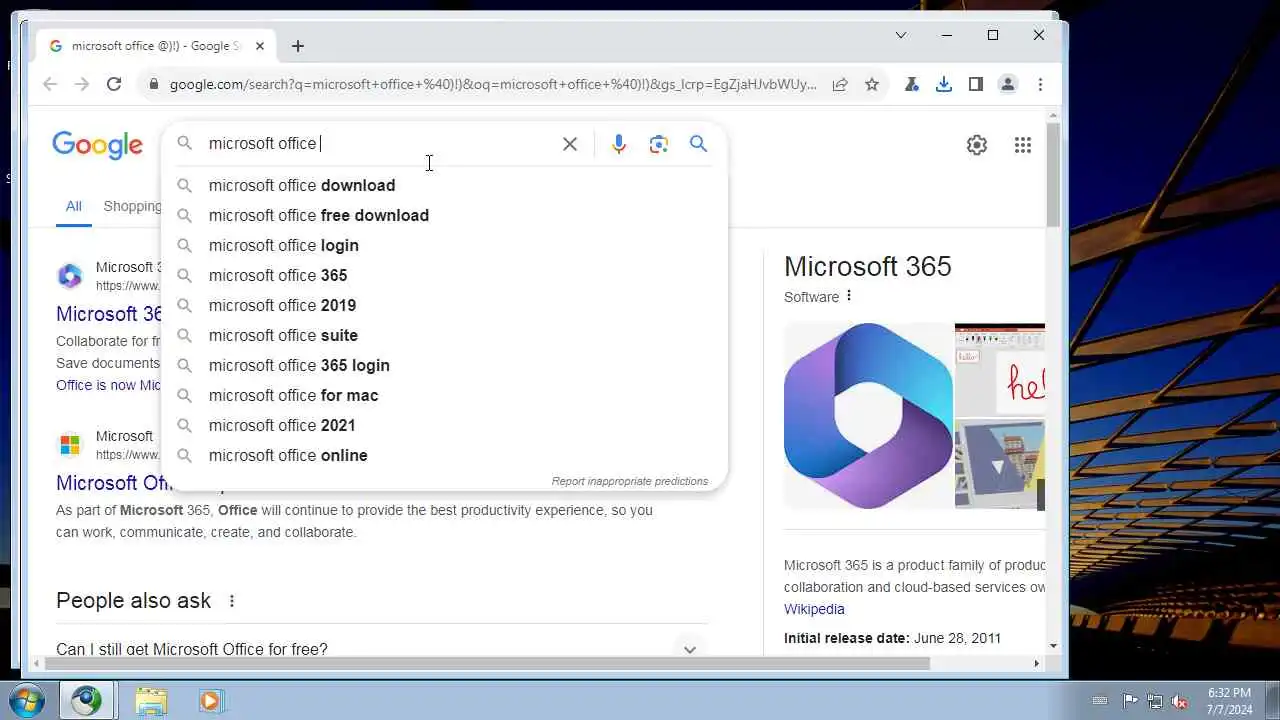Reload the page in Chrome

[114, 84]
